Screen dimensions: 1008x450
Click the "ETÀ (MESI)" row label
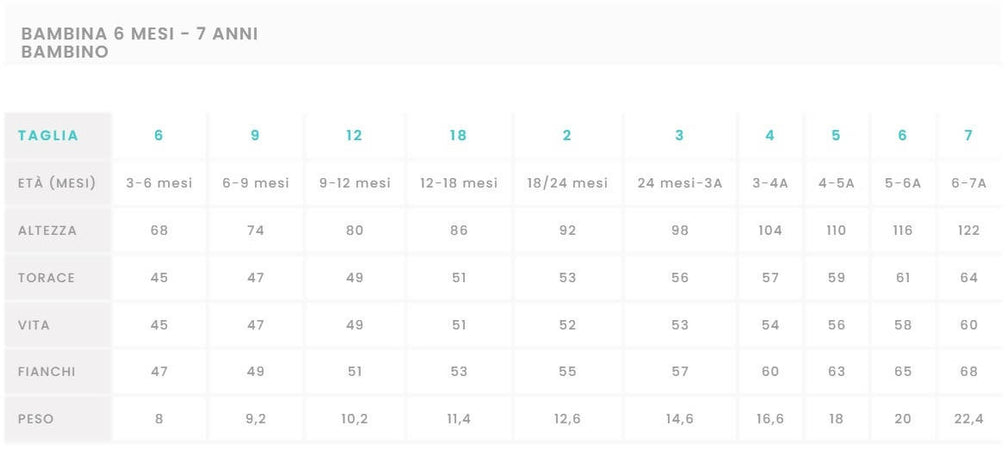click(x=56, y=183)
